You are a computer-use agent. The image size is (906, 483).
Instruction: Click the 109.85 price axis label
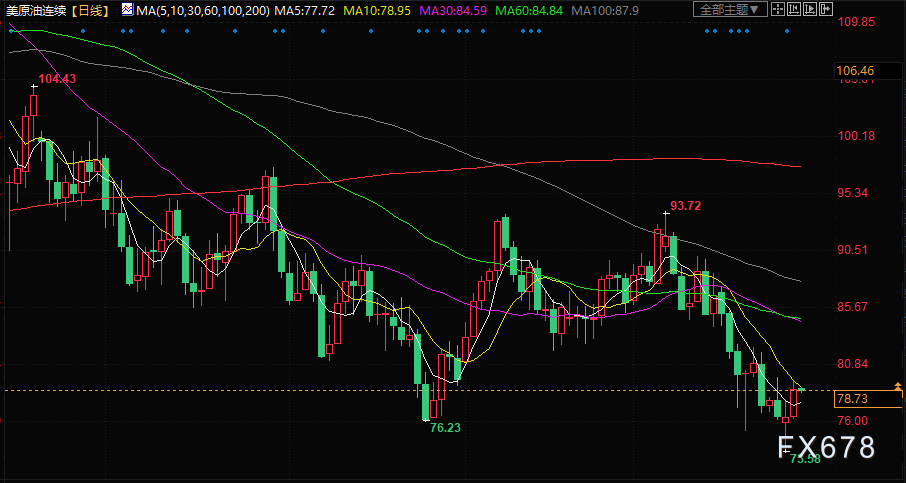[x=856, y=22]
